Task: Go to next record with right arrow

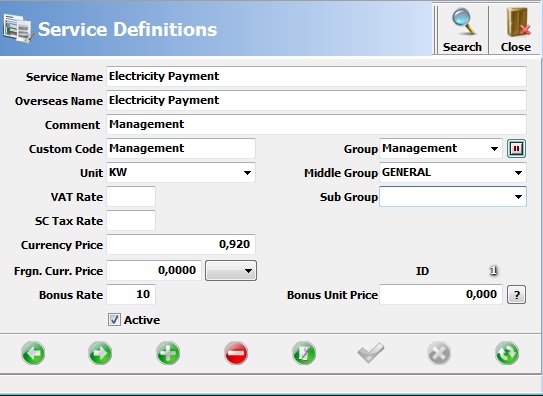Action: 100,353
